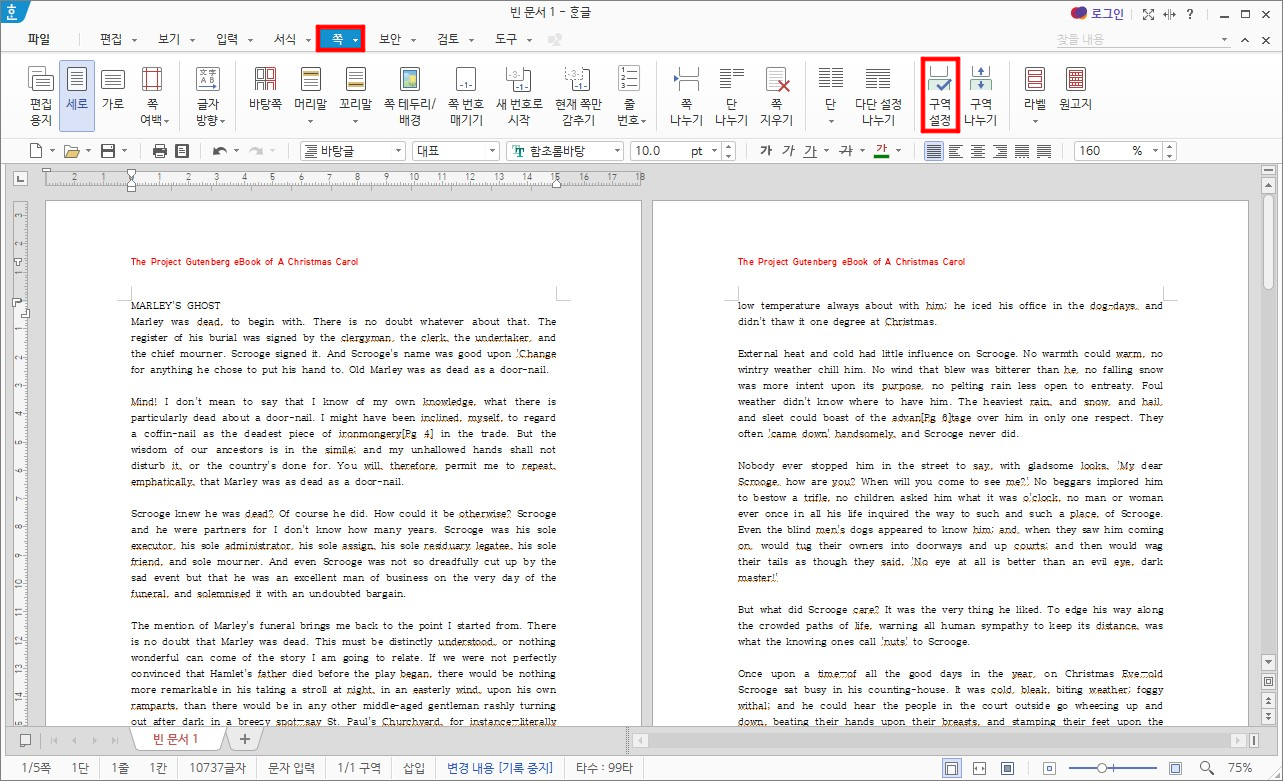
Task: Click the print preview icon
Action: 182,151
